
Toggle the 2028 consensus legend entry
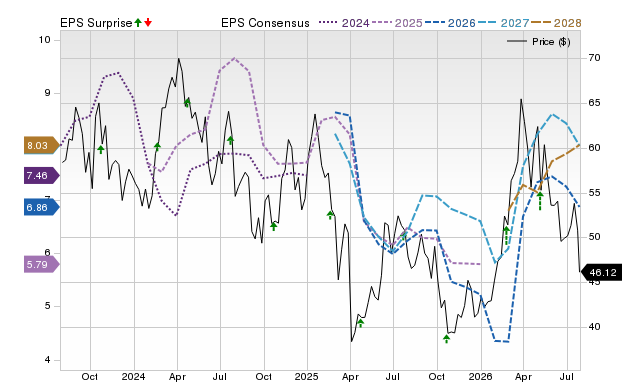pyautogui.click(x=556, y=23)
